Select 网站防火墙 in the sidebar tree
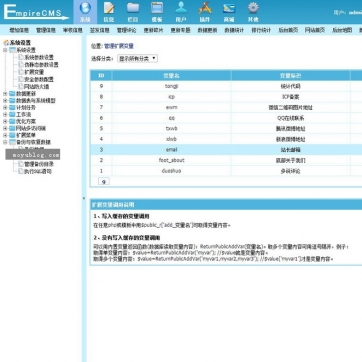The width and height of the screenshot is (362, 362). (36, 87)
